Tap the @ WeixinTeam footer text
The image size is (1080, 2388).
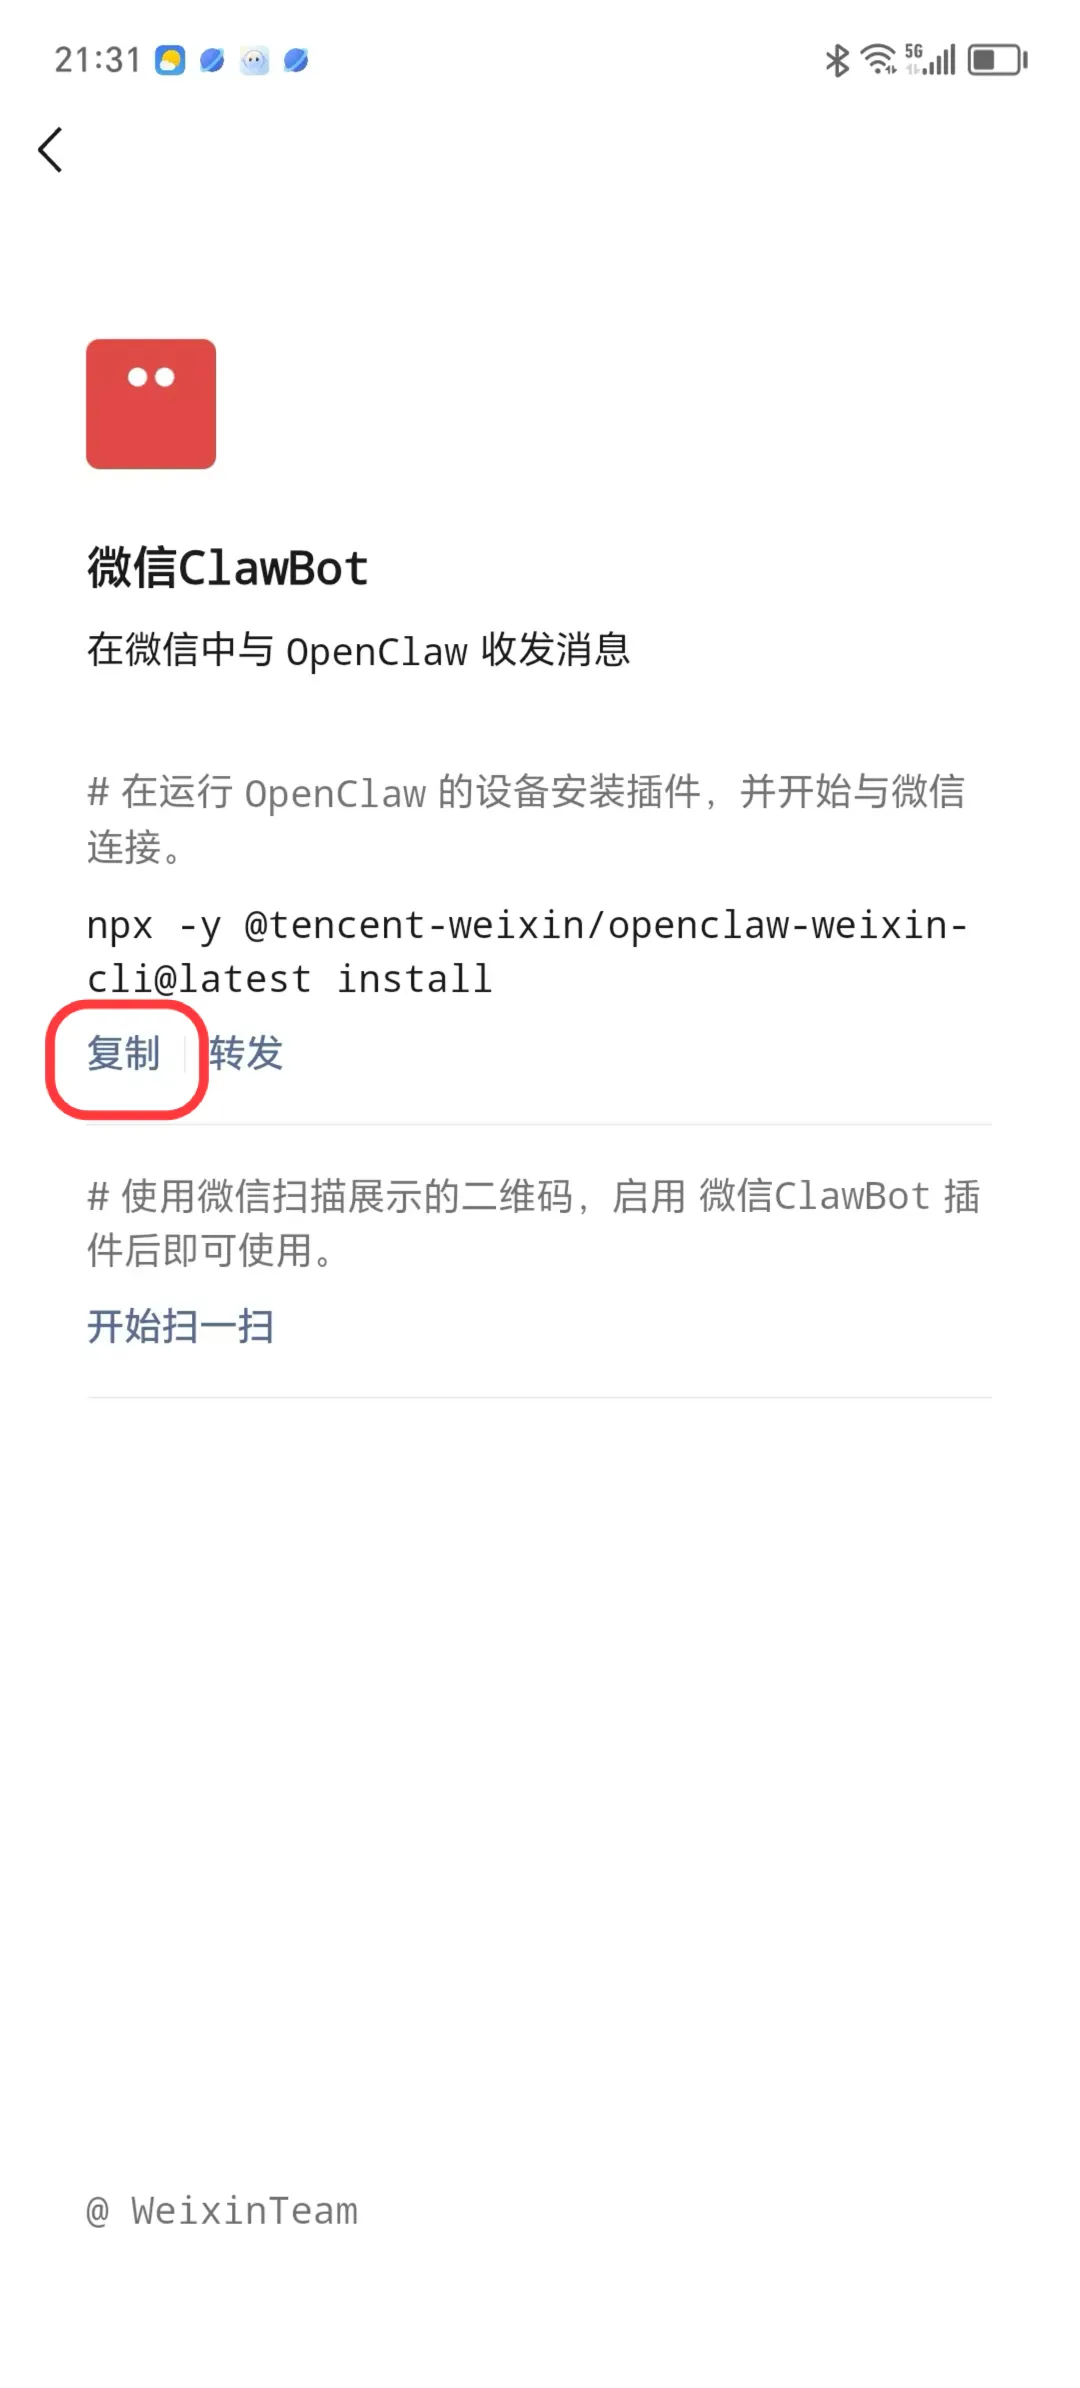[x=222, y=2211]
